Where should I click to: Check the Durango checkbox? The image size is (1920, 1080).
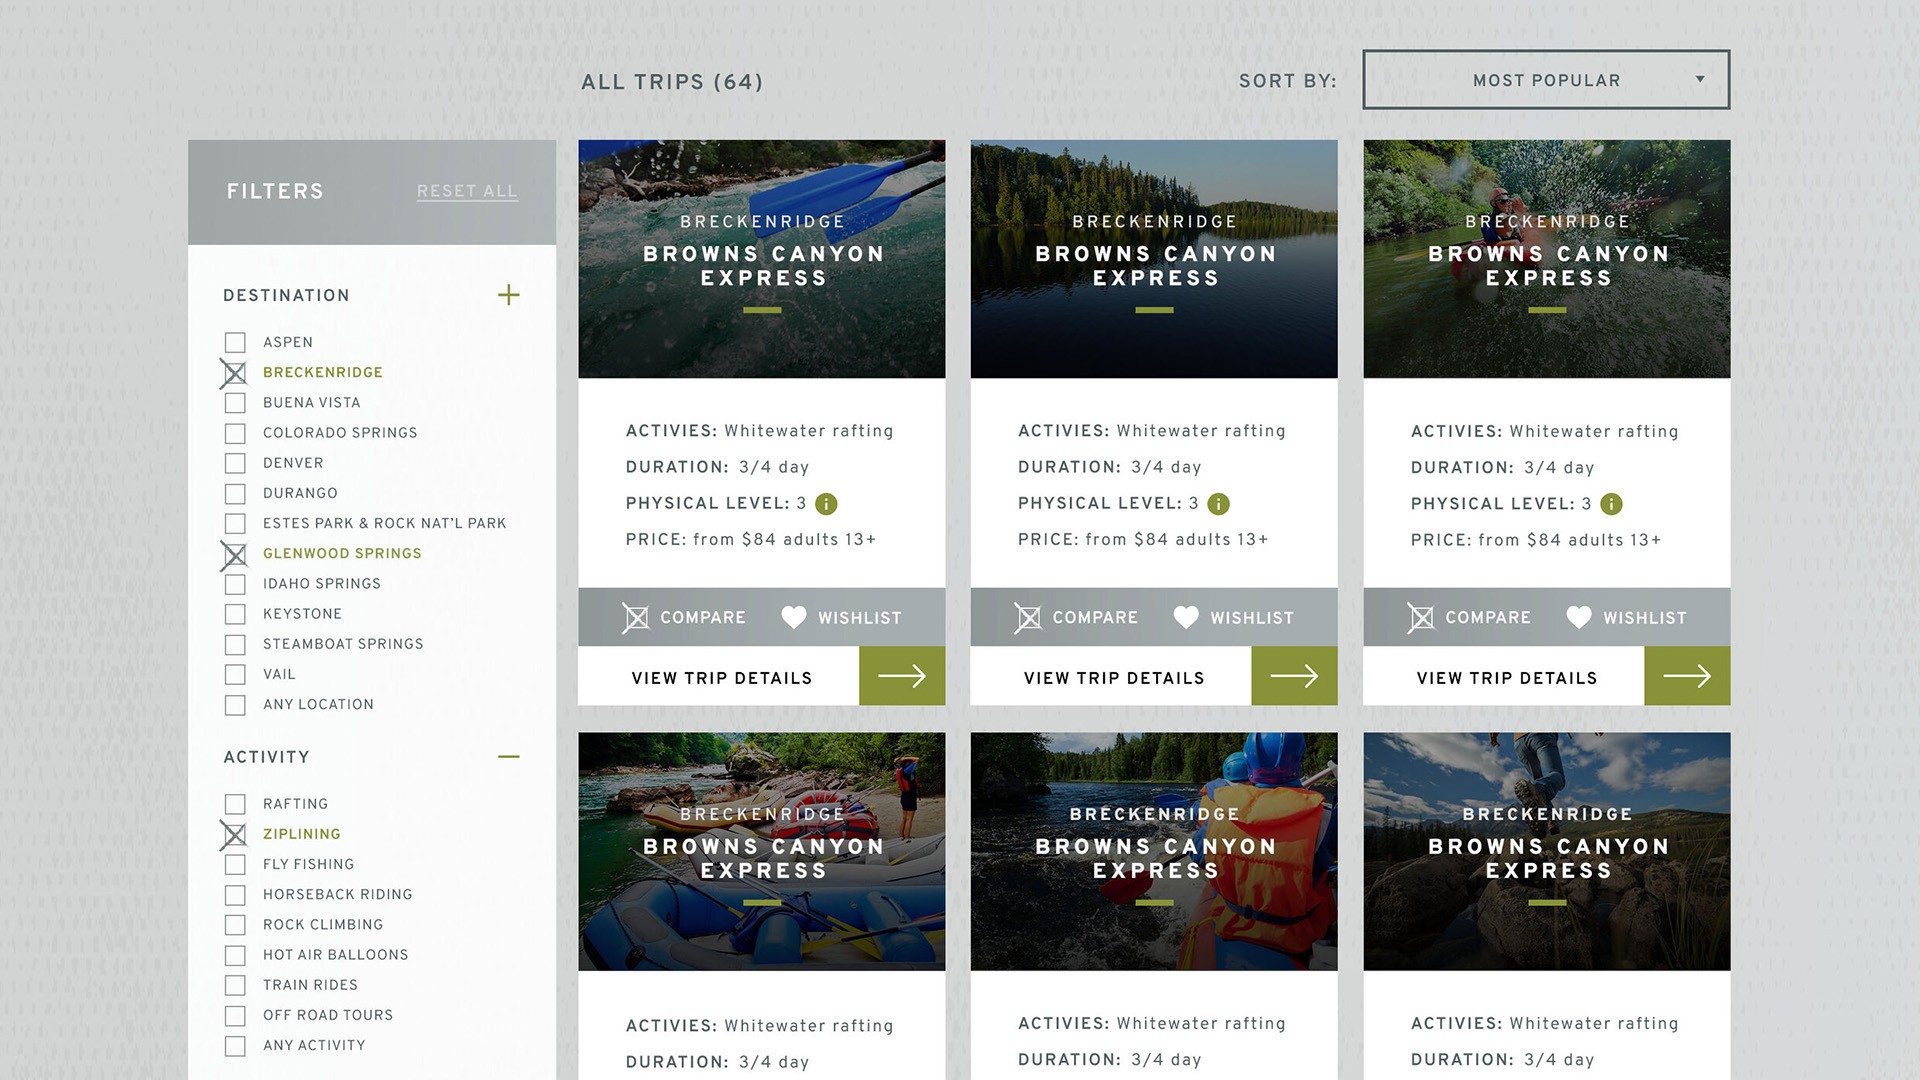[x=235, y=494]
